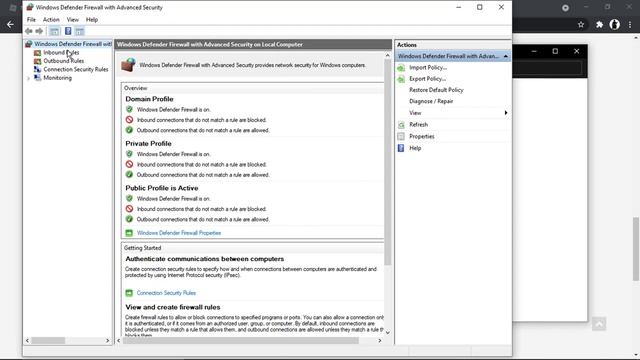The width and height of the screenshot is (640, 360).
Task: Click the Help book icon in Actions pane
Action: pyautogui.click(x=401, y=148)
